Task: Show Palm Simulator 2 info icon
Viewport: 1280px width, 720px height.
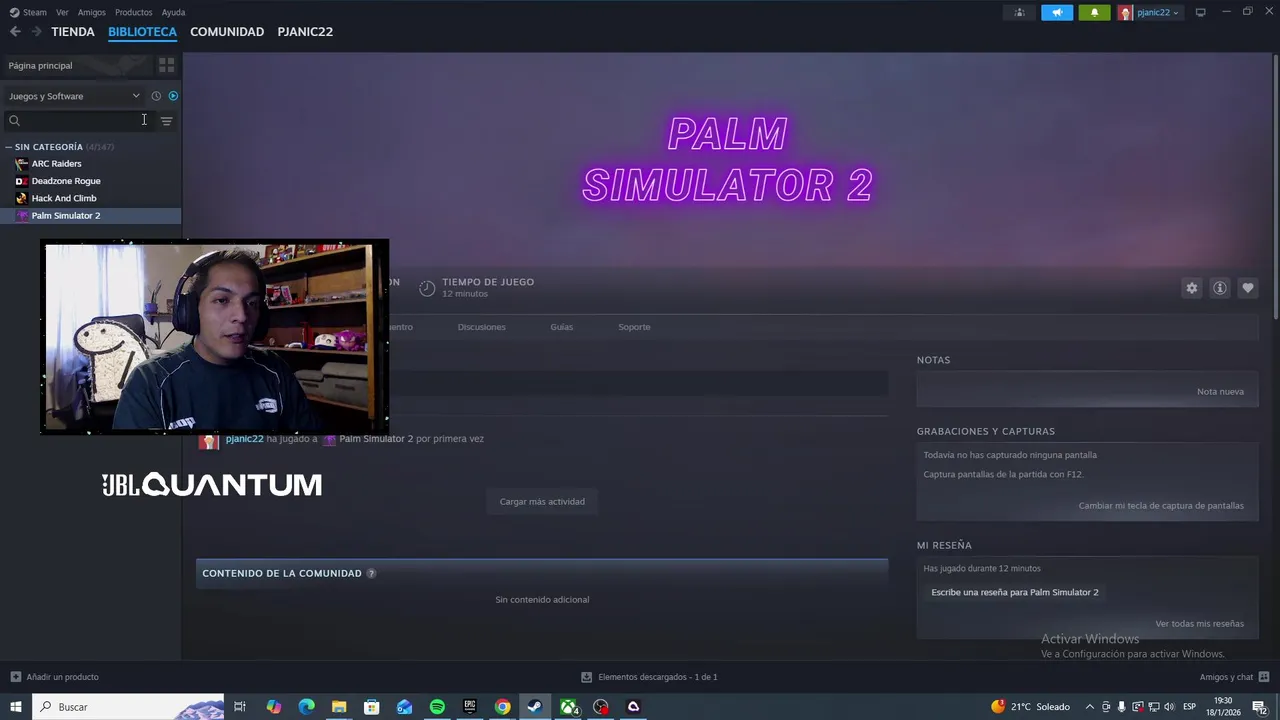Action: (x=1219, y=288)
